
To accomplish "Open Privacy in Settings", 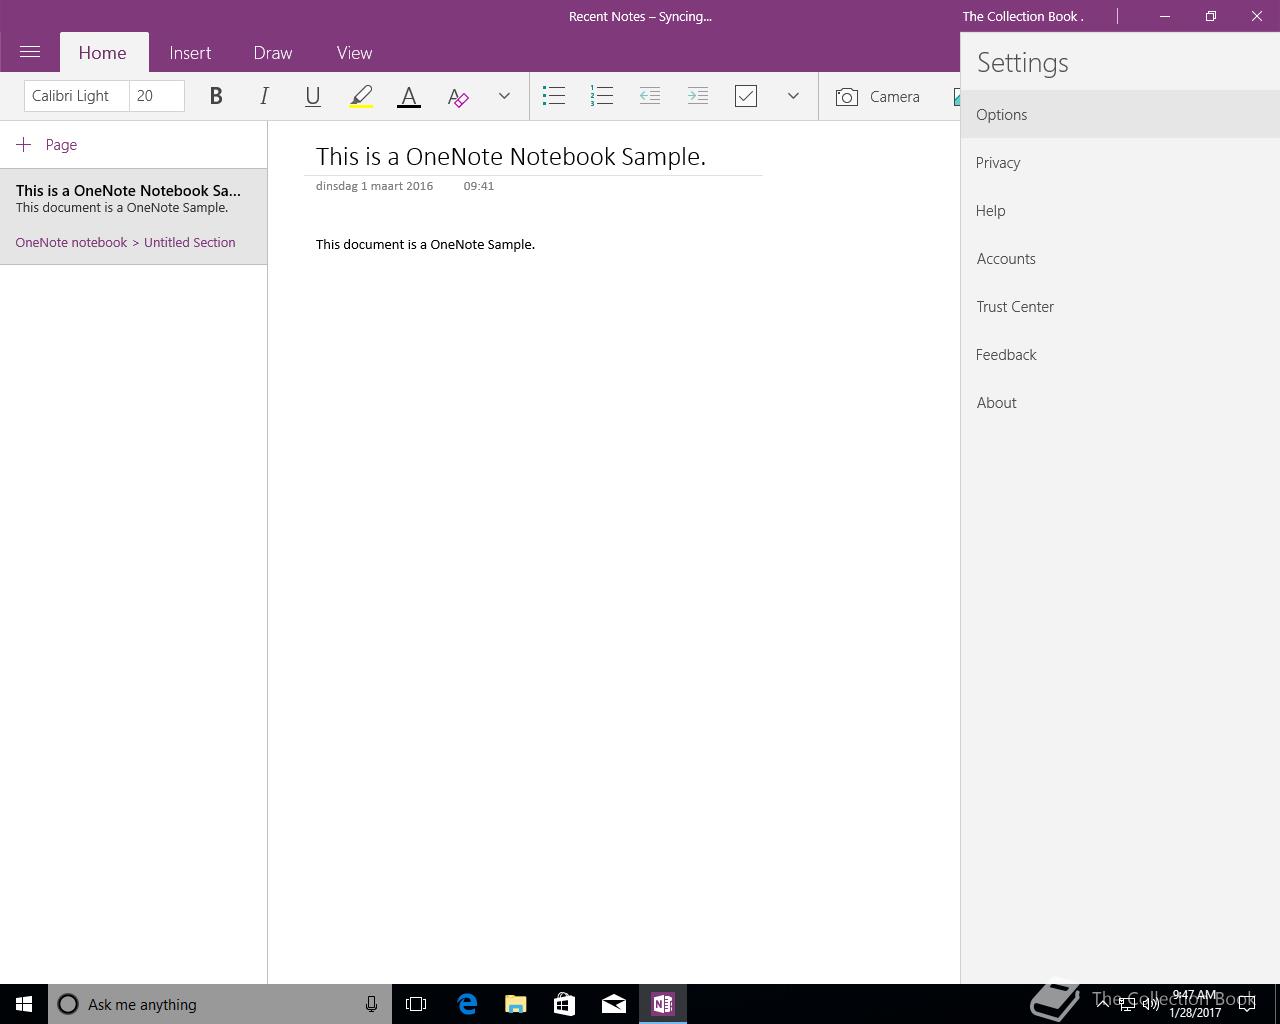I will [1120, 162].
